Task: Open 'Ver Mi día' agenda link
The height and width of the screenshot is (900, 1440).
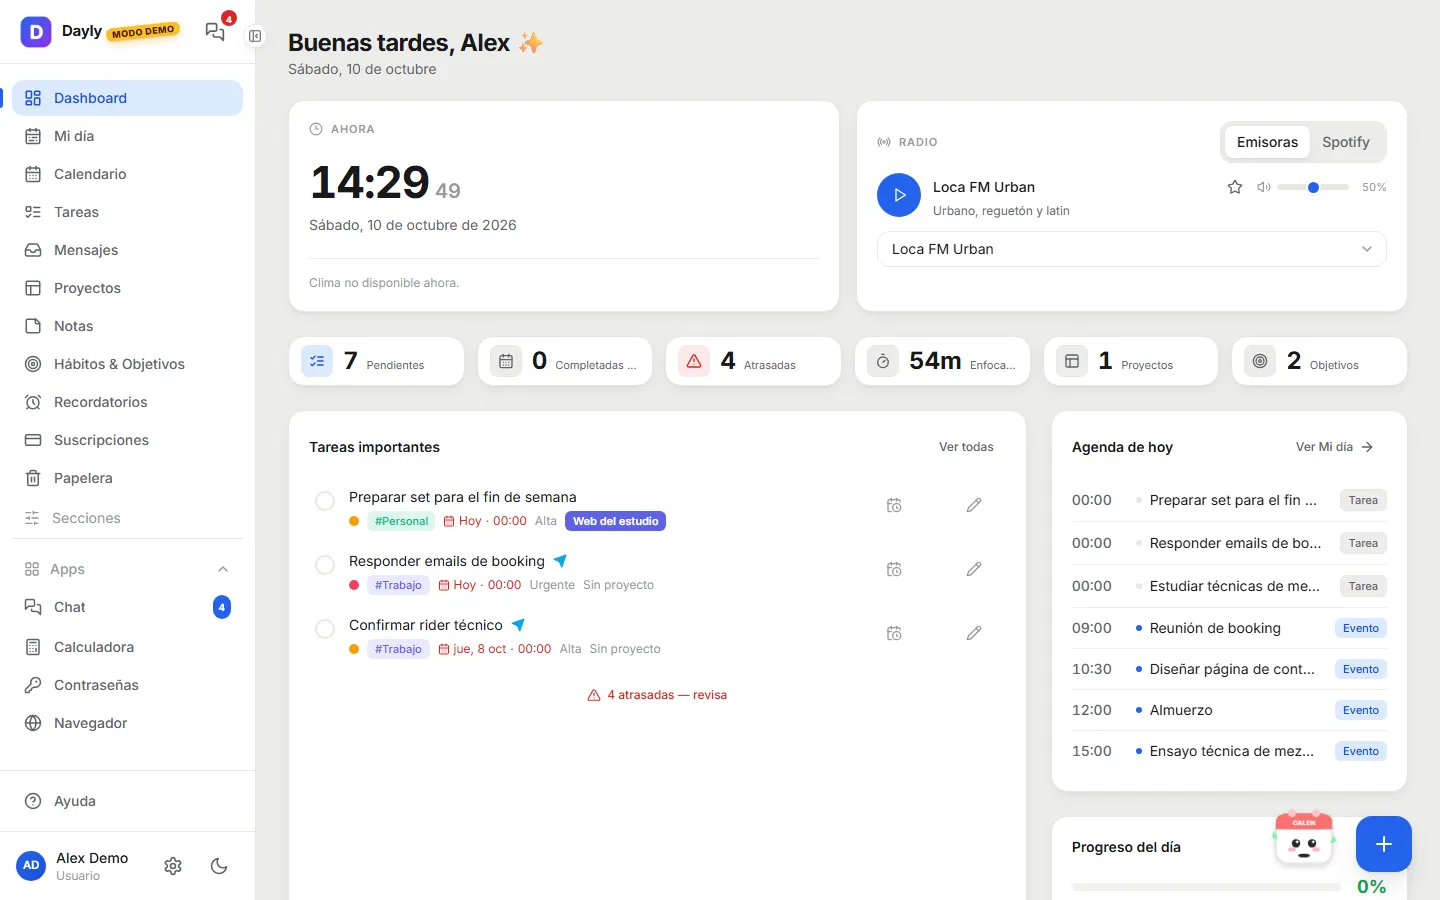Action: coord(1334,447)
